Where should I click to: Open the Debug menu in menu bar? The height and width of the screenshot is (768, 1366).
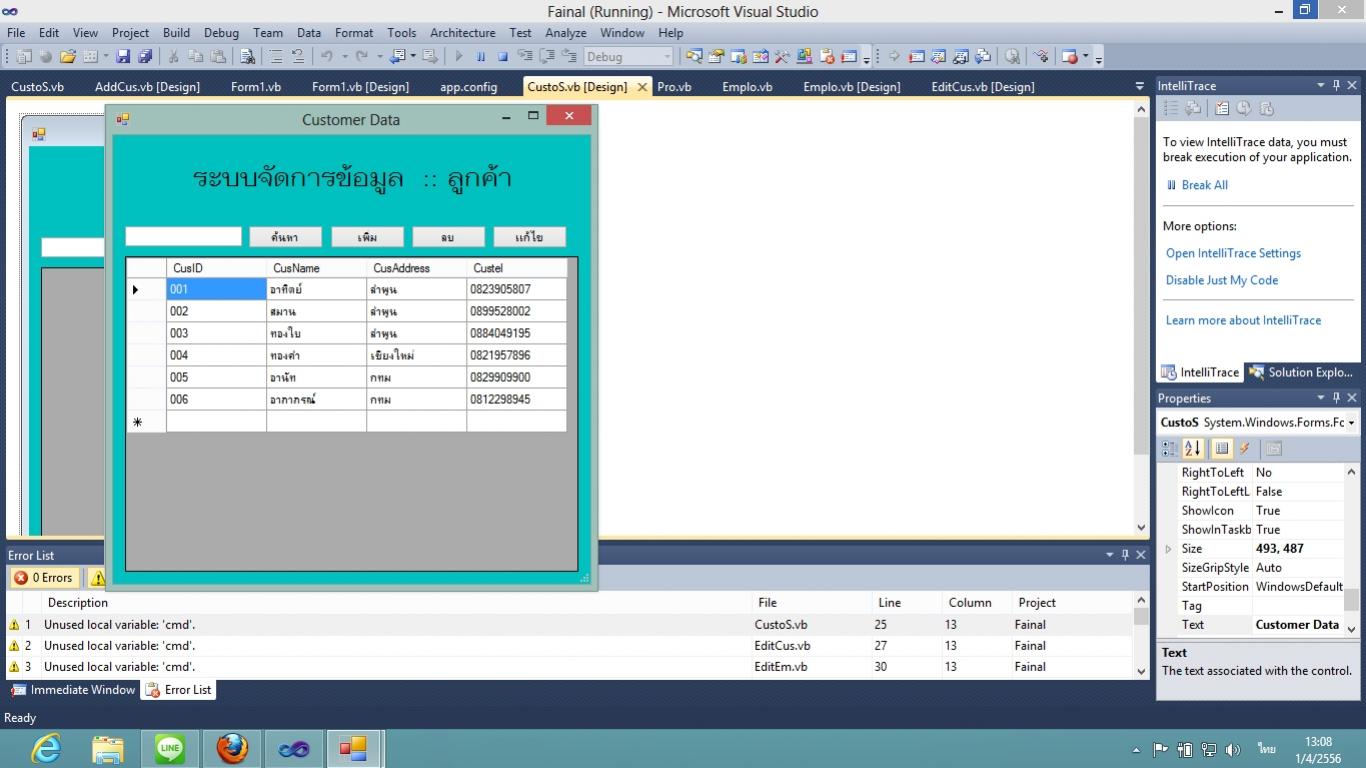tap(221, 33)
